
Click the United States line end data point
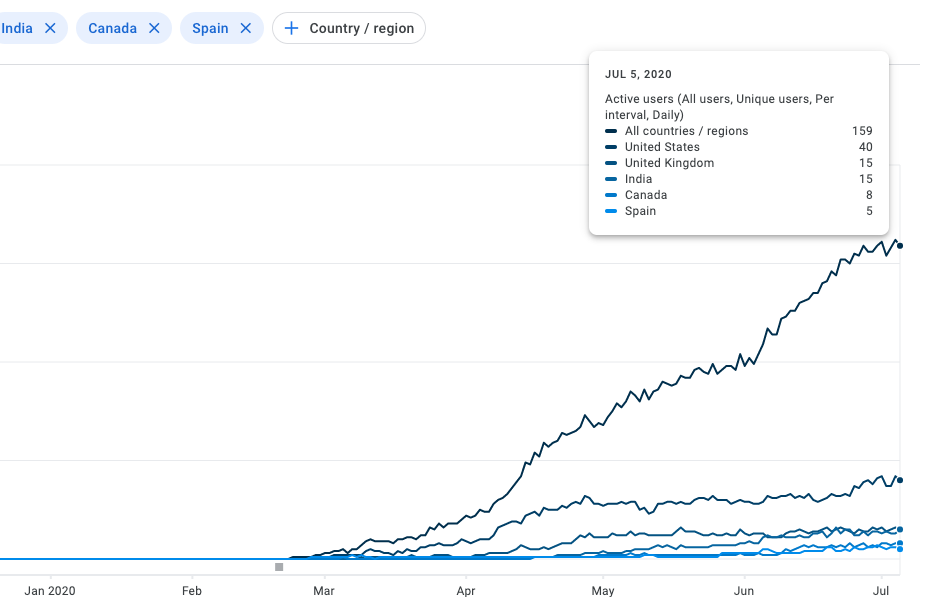[x=900, y=480]
